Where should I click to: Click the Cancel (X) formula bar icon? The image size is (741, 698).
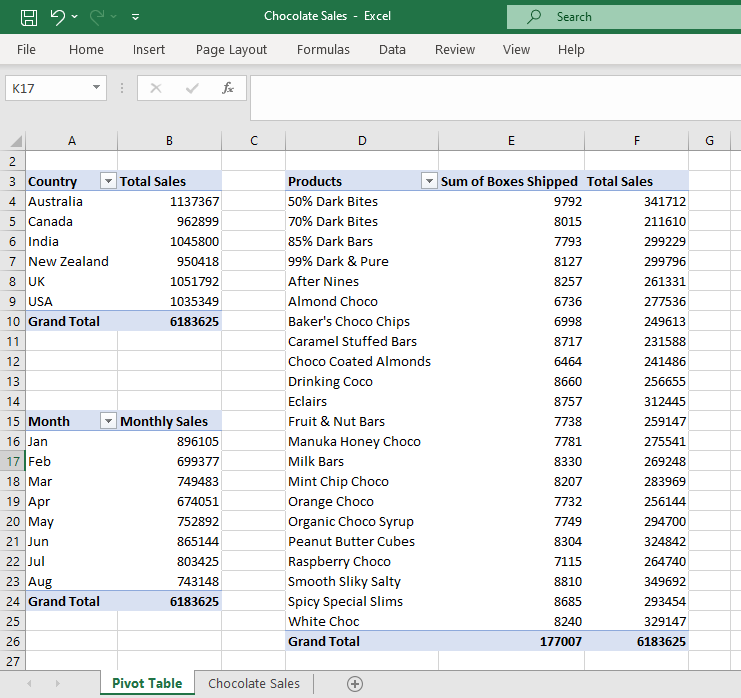pos(156,88)
